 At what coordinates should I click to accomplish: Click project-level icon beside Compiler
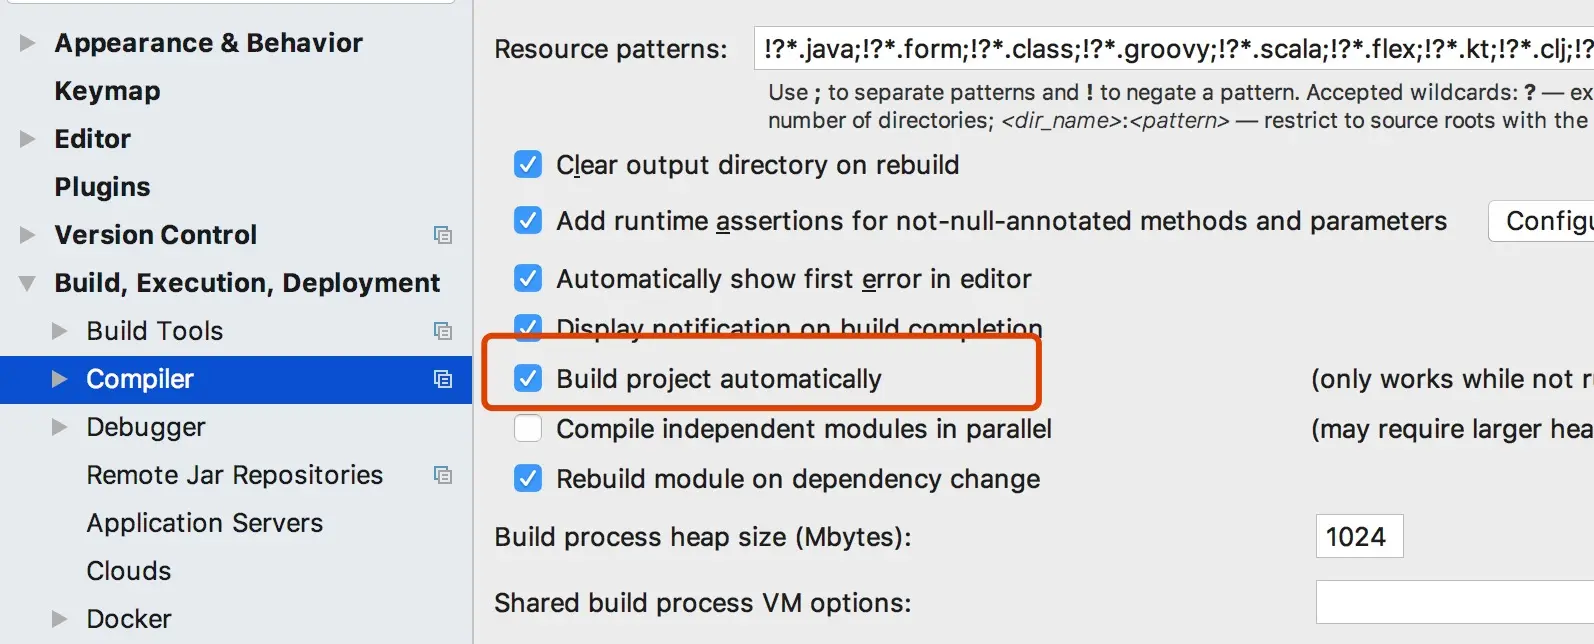click(x=443, y=379)
